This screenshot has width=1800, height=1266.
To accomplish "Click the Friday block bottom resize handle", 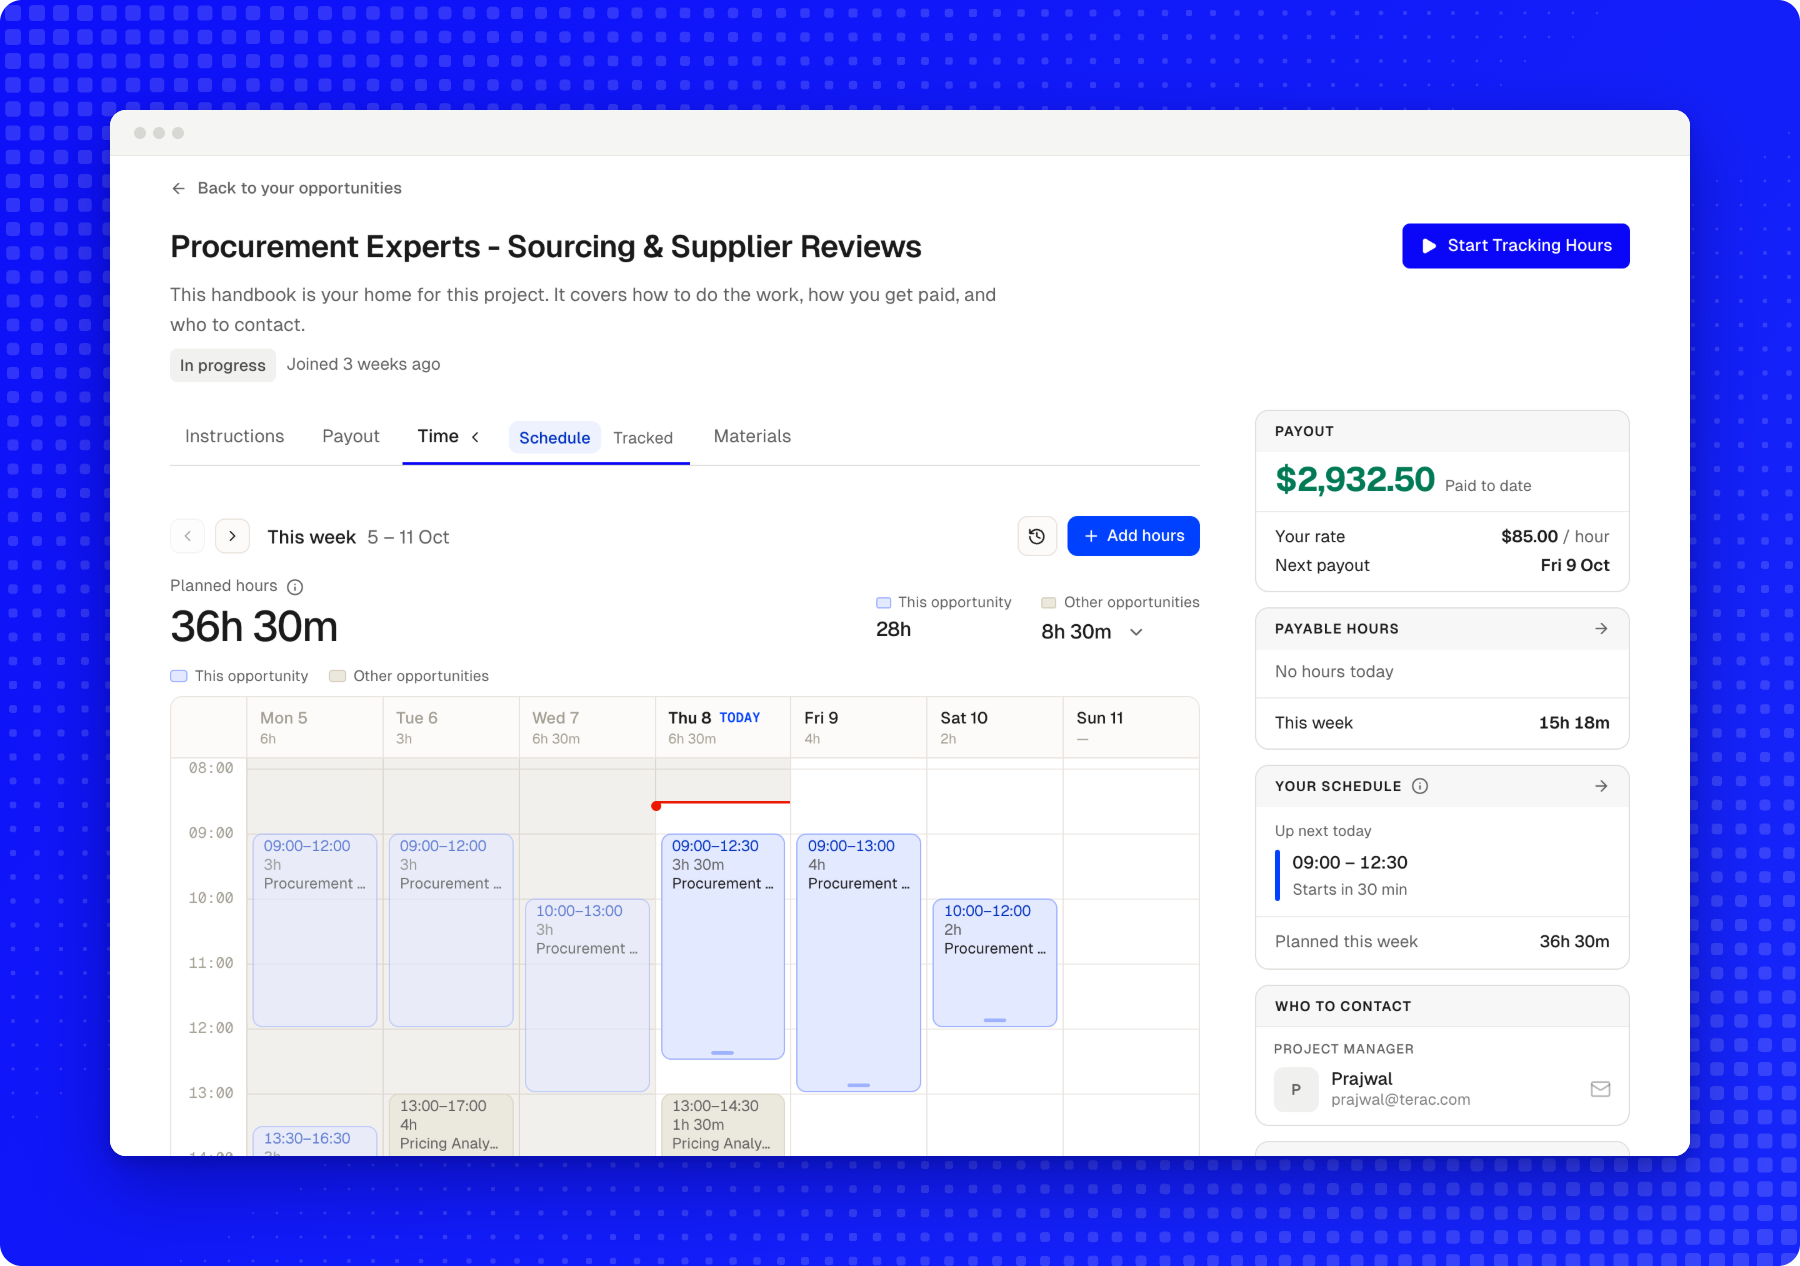I will tap(859, 1085).
